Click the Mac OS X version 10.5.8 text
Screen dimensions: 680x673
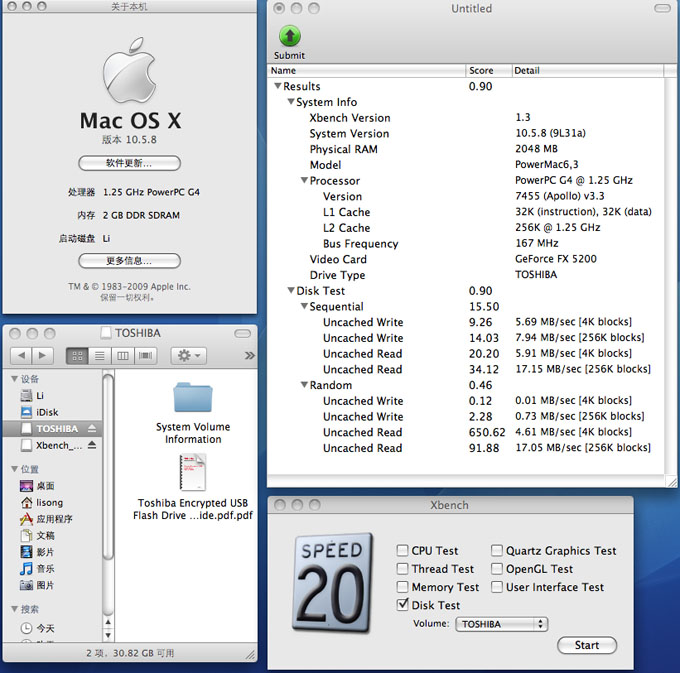pyautogui.click(x=129, y=140)
